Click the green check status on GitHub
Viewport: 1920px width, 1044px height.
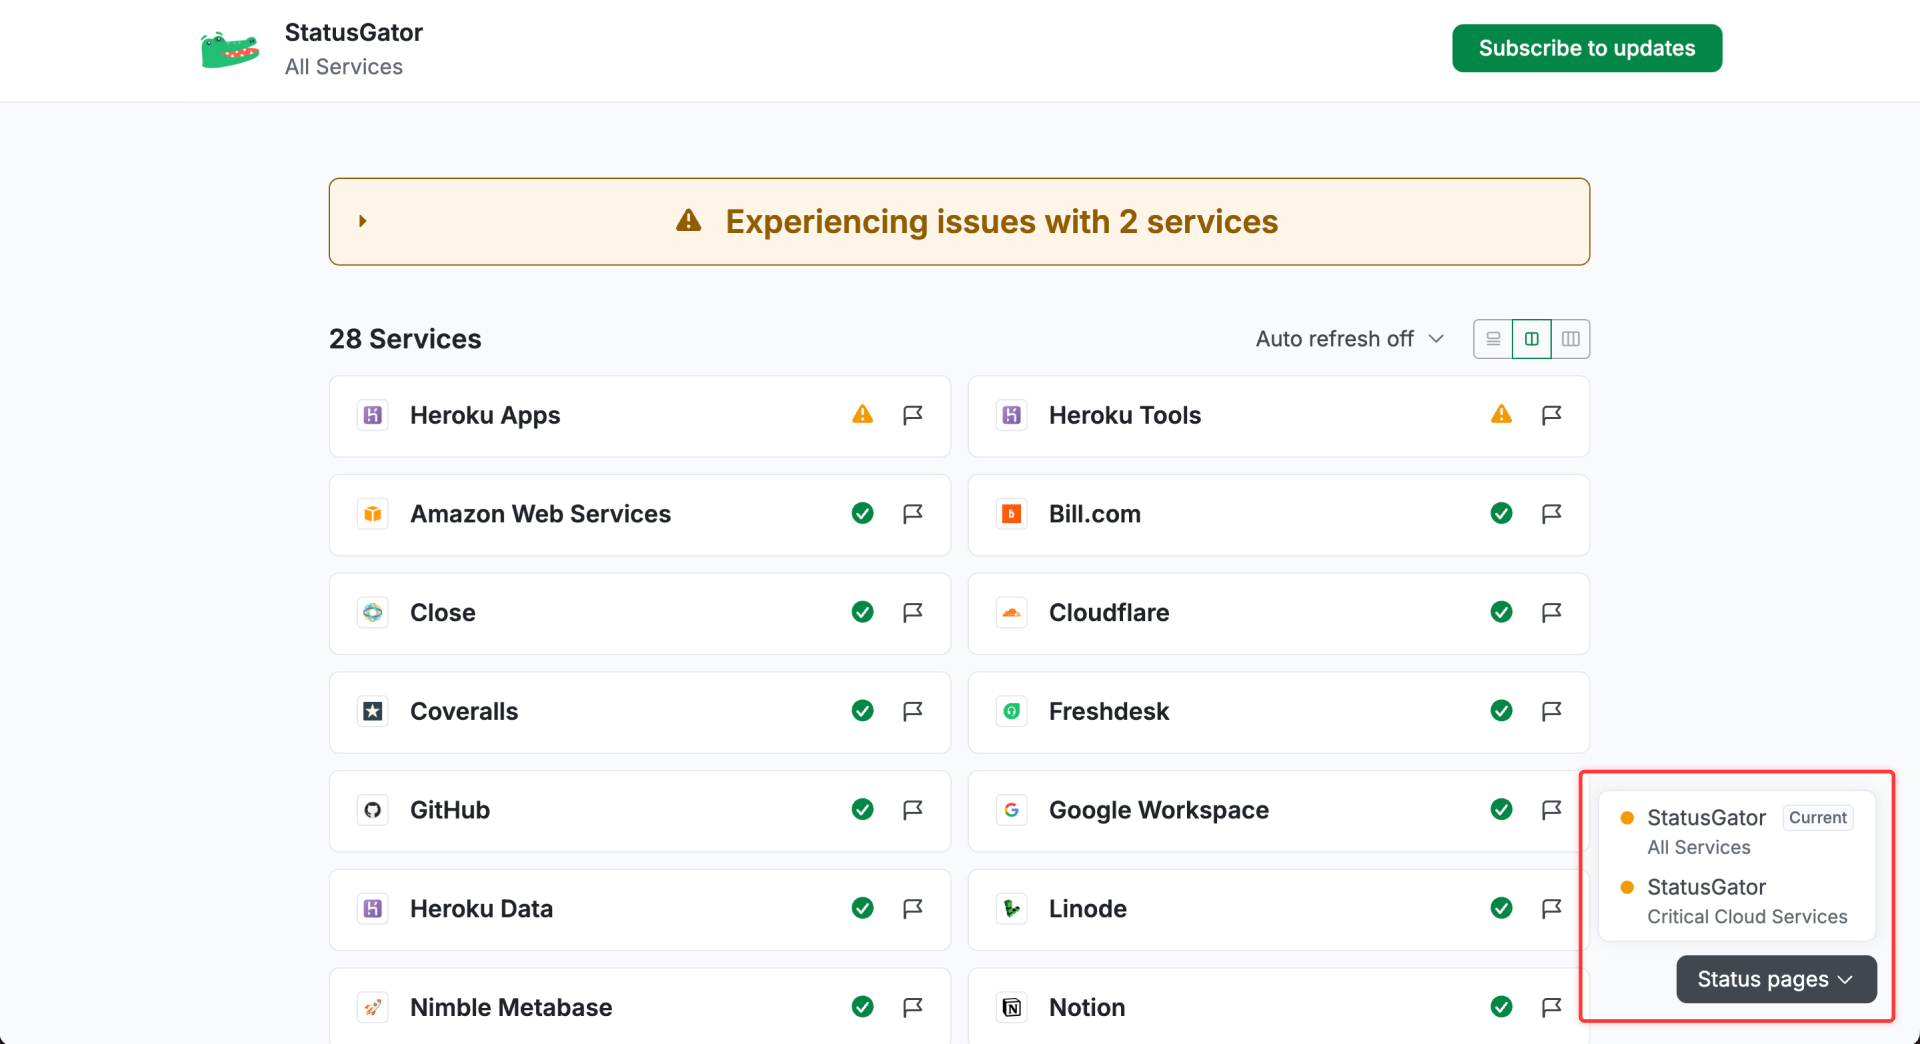862,809
